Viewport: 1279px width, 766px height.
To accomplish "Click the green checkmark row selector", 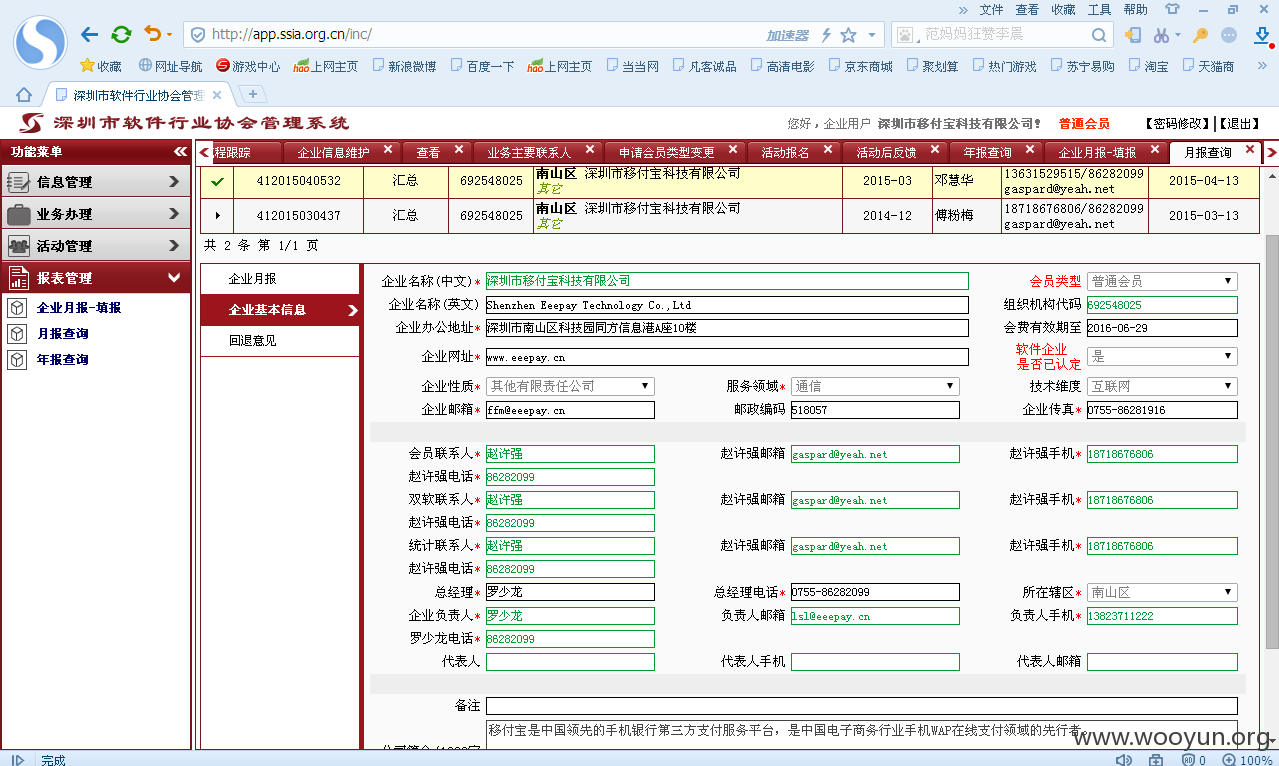I will click(x=217, y=181).
